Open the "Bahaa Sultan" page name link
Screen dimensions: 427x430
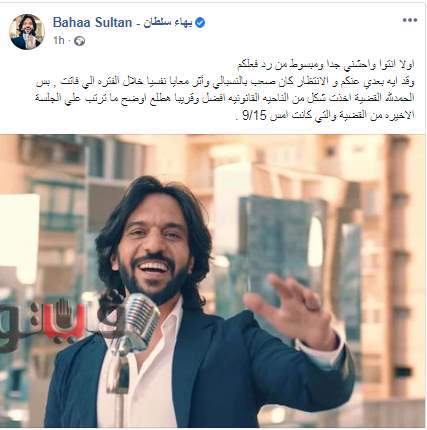click(x=92, y=23)
